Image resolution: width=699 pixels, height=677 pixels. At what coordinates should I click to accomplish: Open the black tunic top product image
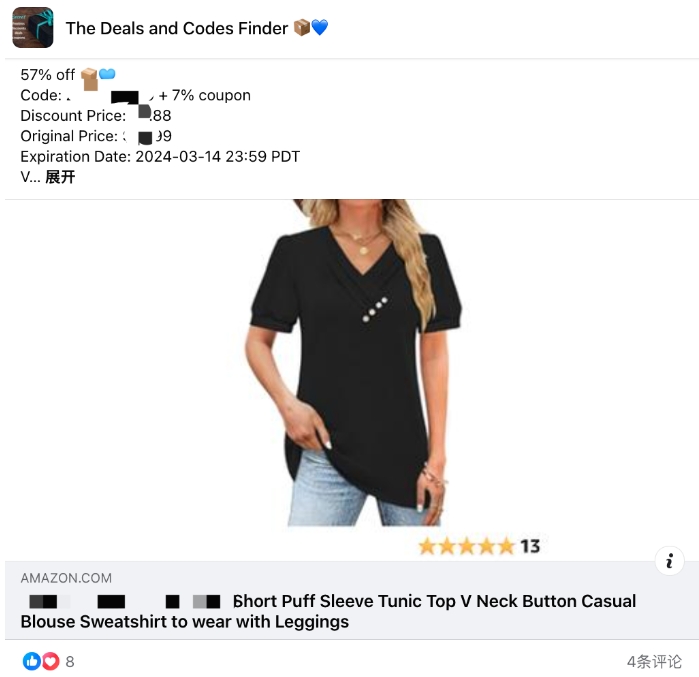coord(354,363)
